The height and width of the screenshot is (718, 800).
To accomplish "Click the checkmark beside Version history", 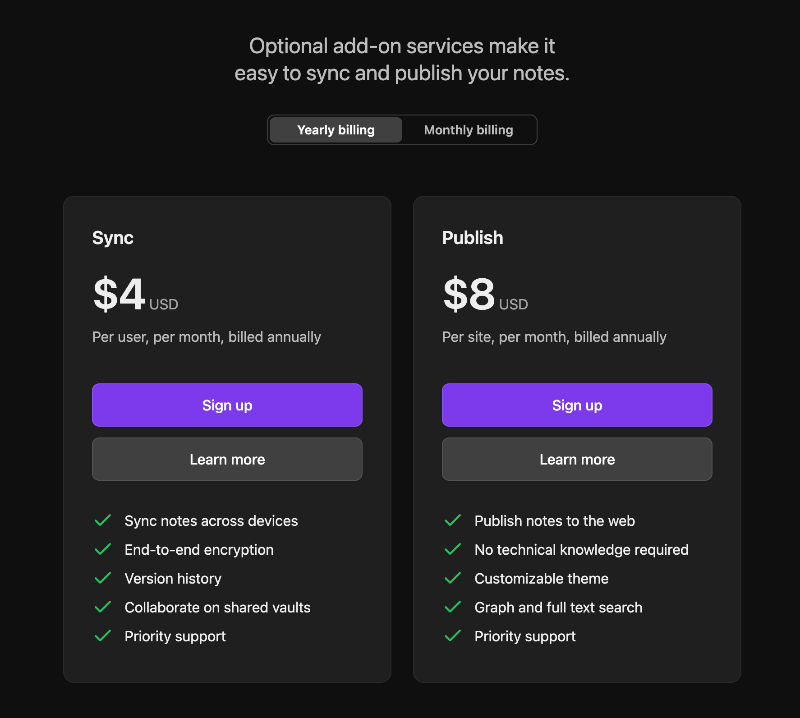I will tap(102, 579).
